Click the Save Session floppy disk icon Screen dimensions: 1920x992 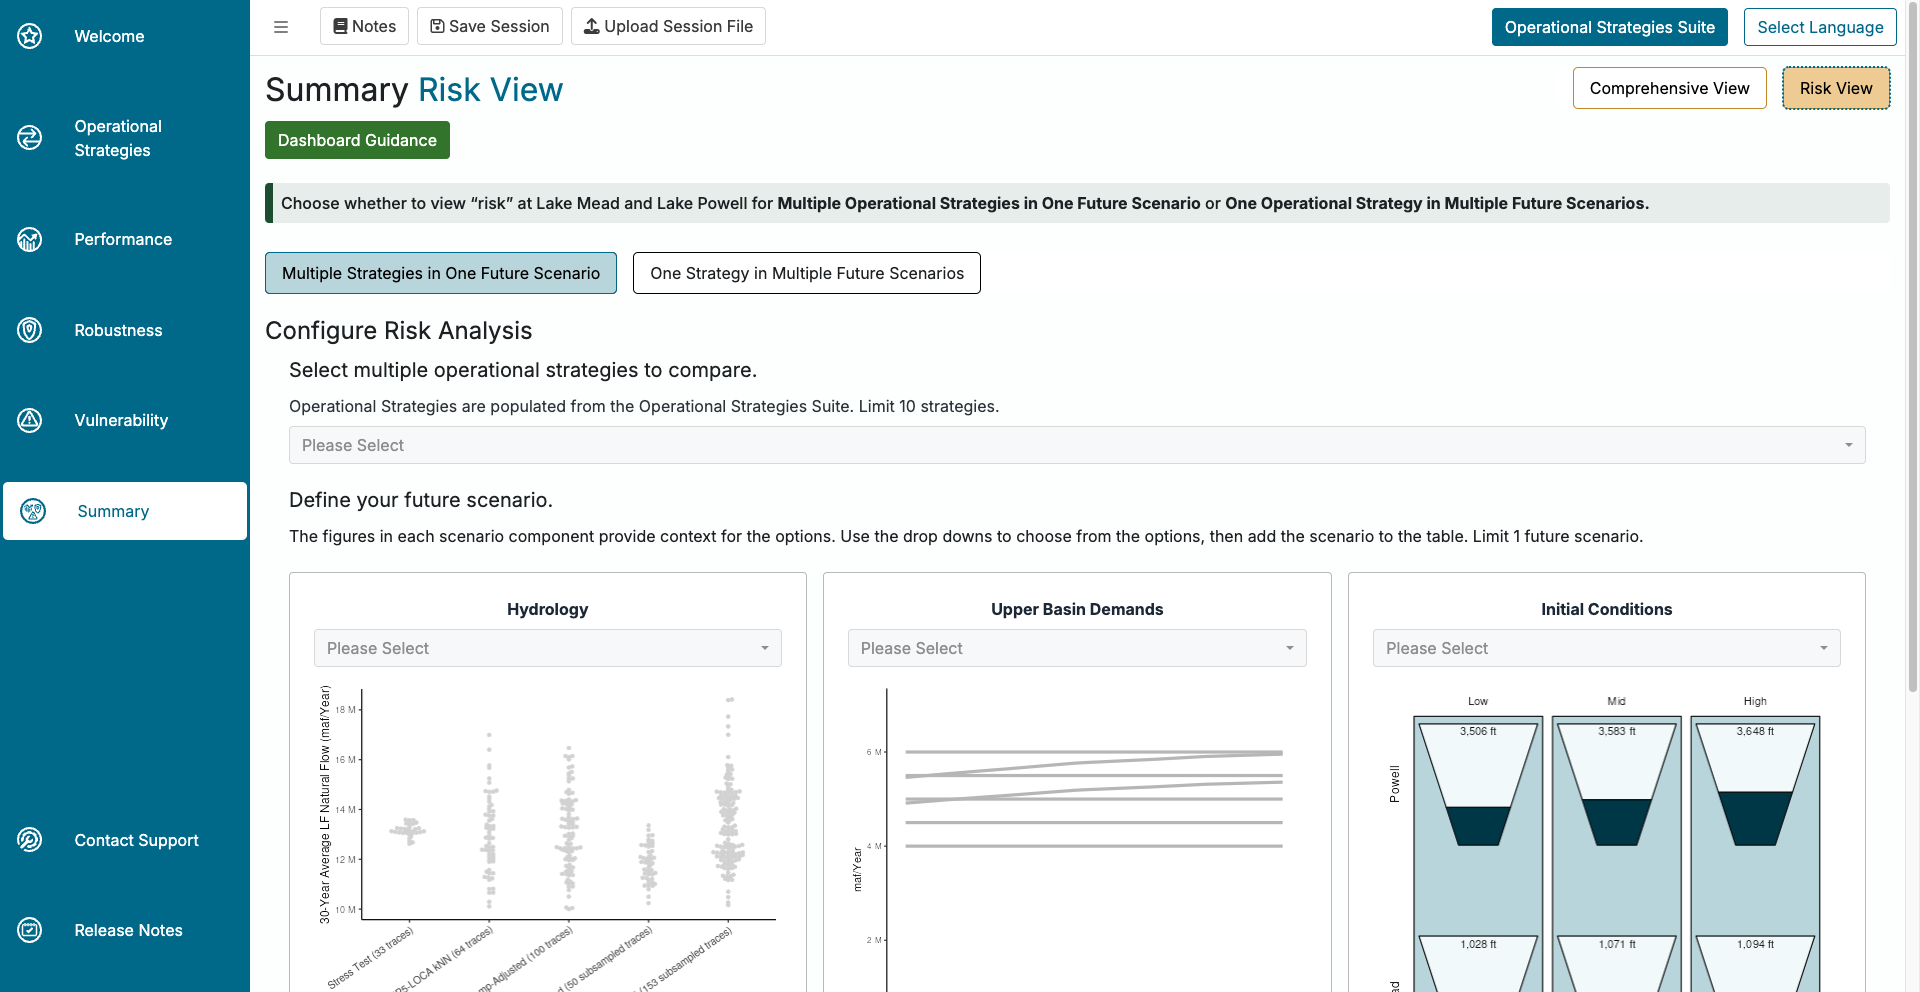click(x=437, y=26)
